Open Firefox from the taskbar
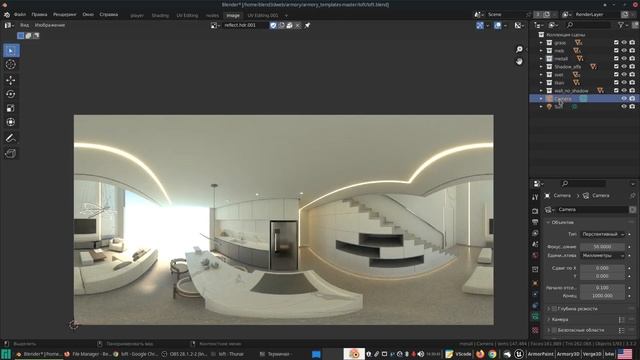Viewport: 640px width, 360px height. point(480,354)
